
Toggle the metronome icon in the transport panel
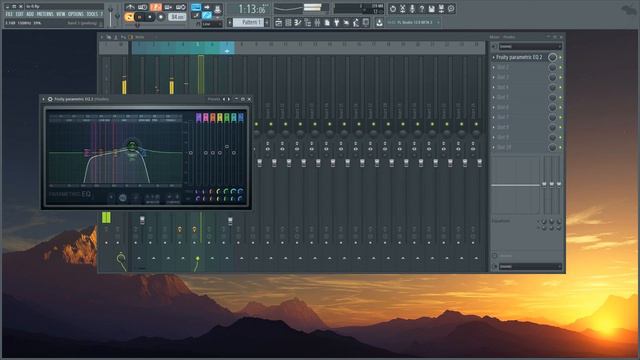pos(130,7)
